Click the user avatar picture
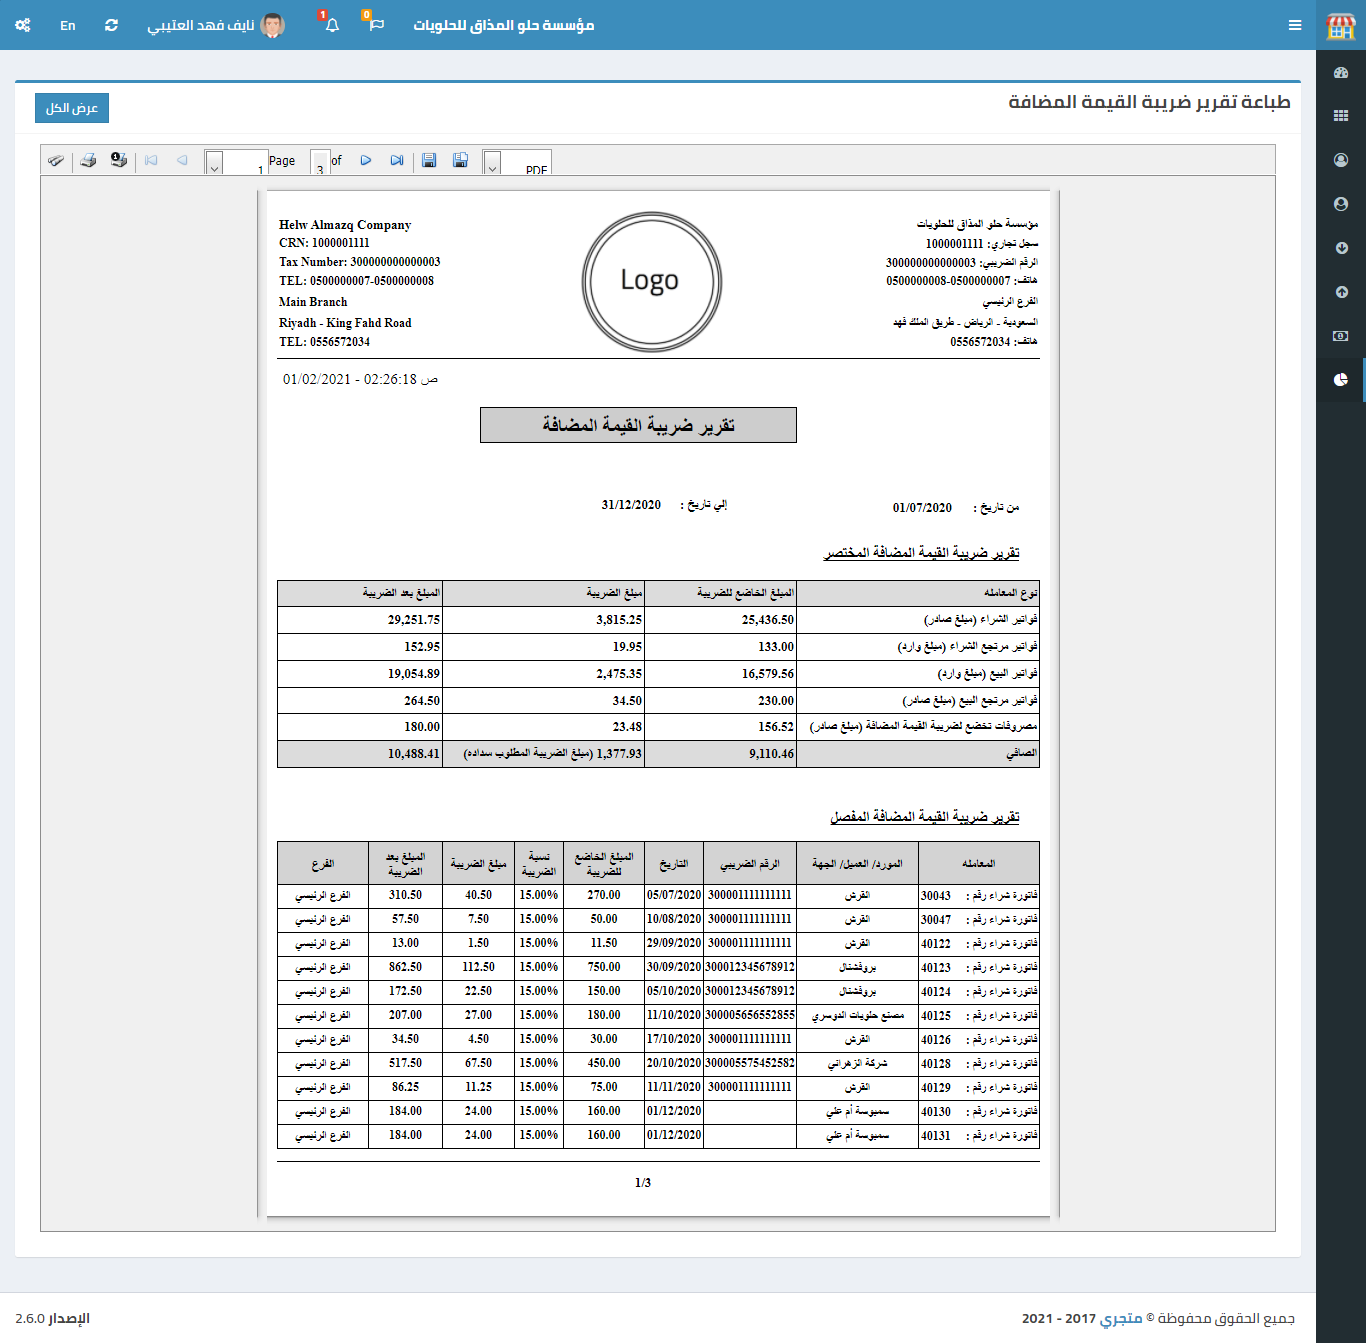Screen dimensions: 1366x1343 272,25
